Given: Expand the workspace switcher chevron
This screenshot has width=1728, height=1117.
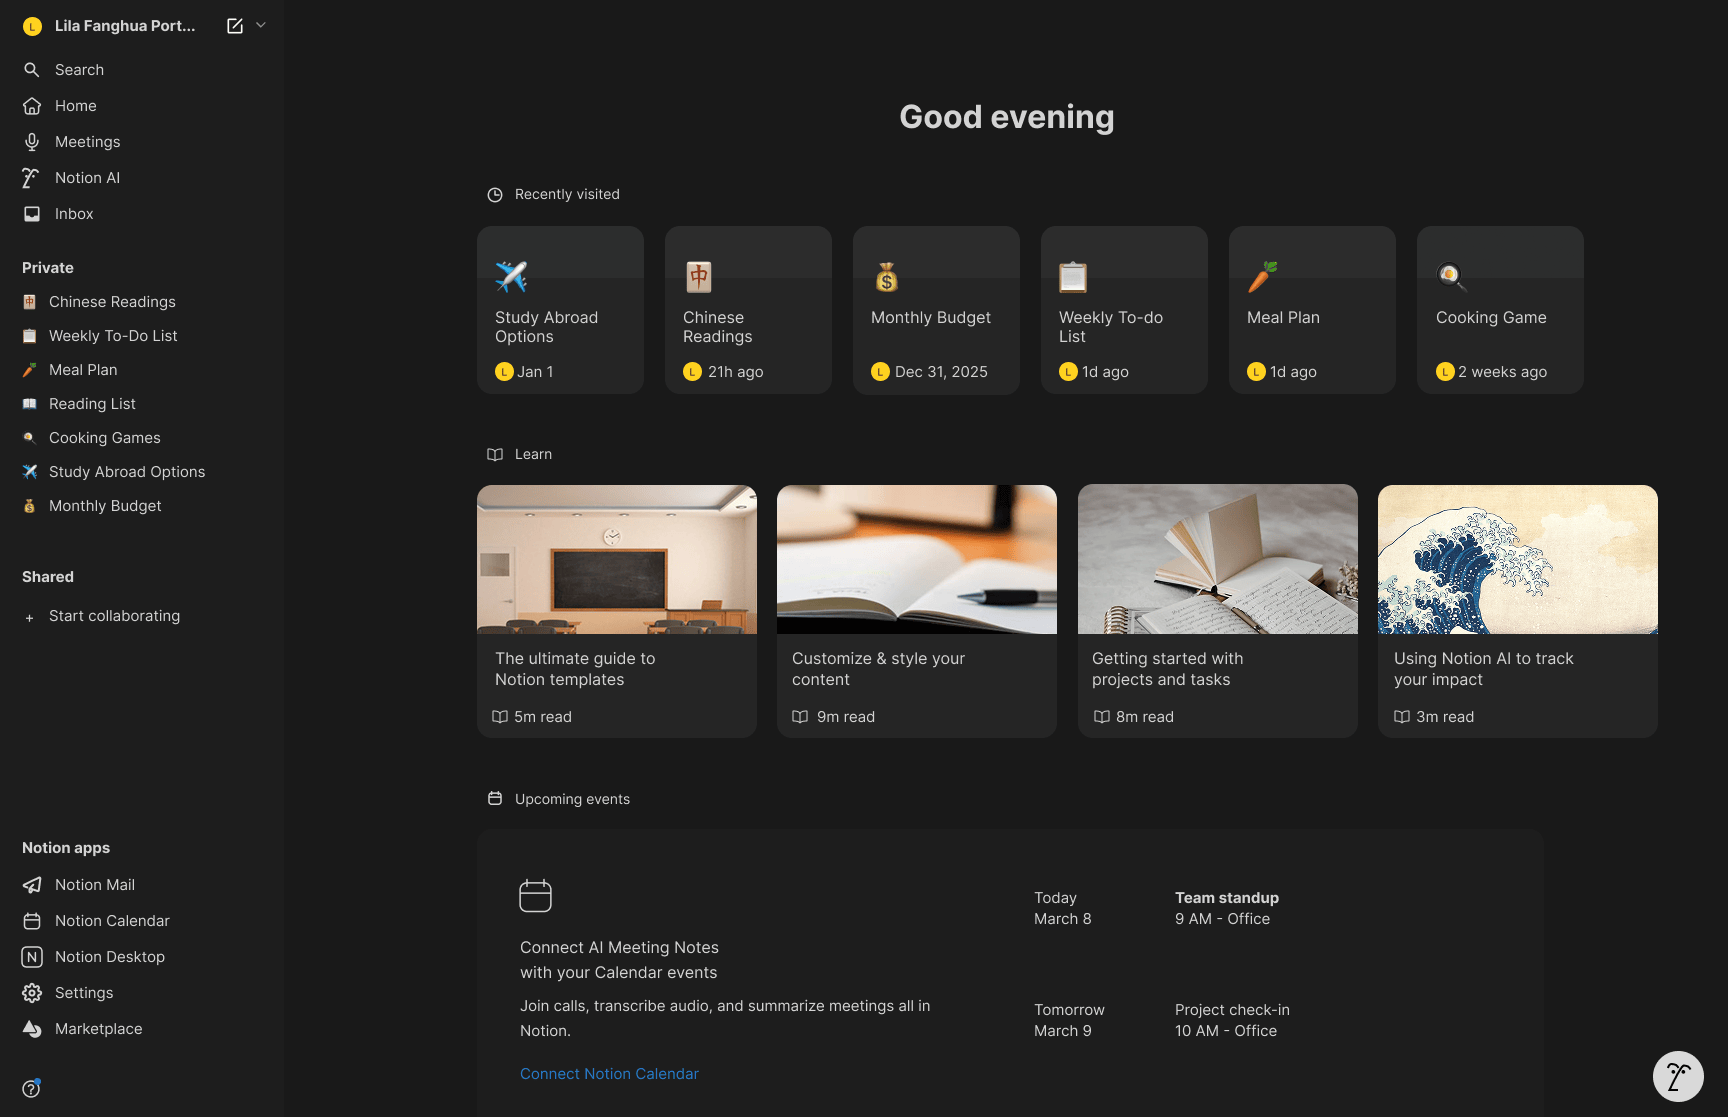Looking at the screenshot, I should (x=261, y=25).
